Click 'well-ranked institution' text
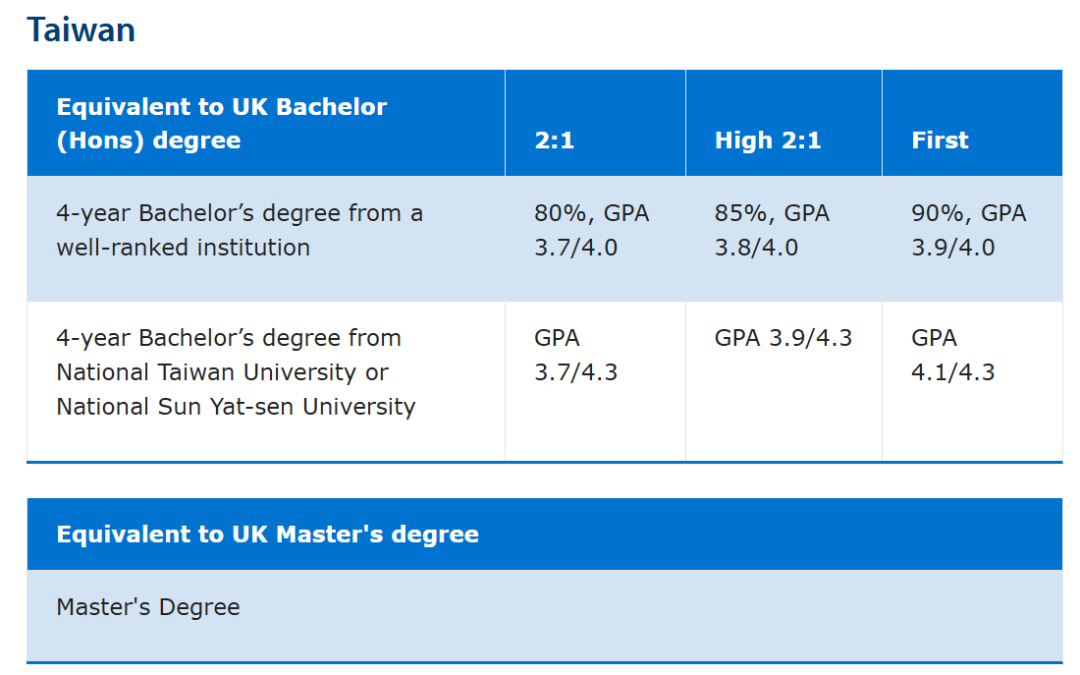1080x675 pixels. point(183,247)
